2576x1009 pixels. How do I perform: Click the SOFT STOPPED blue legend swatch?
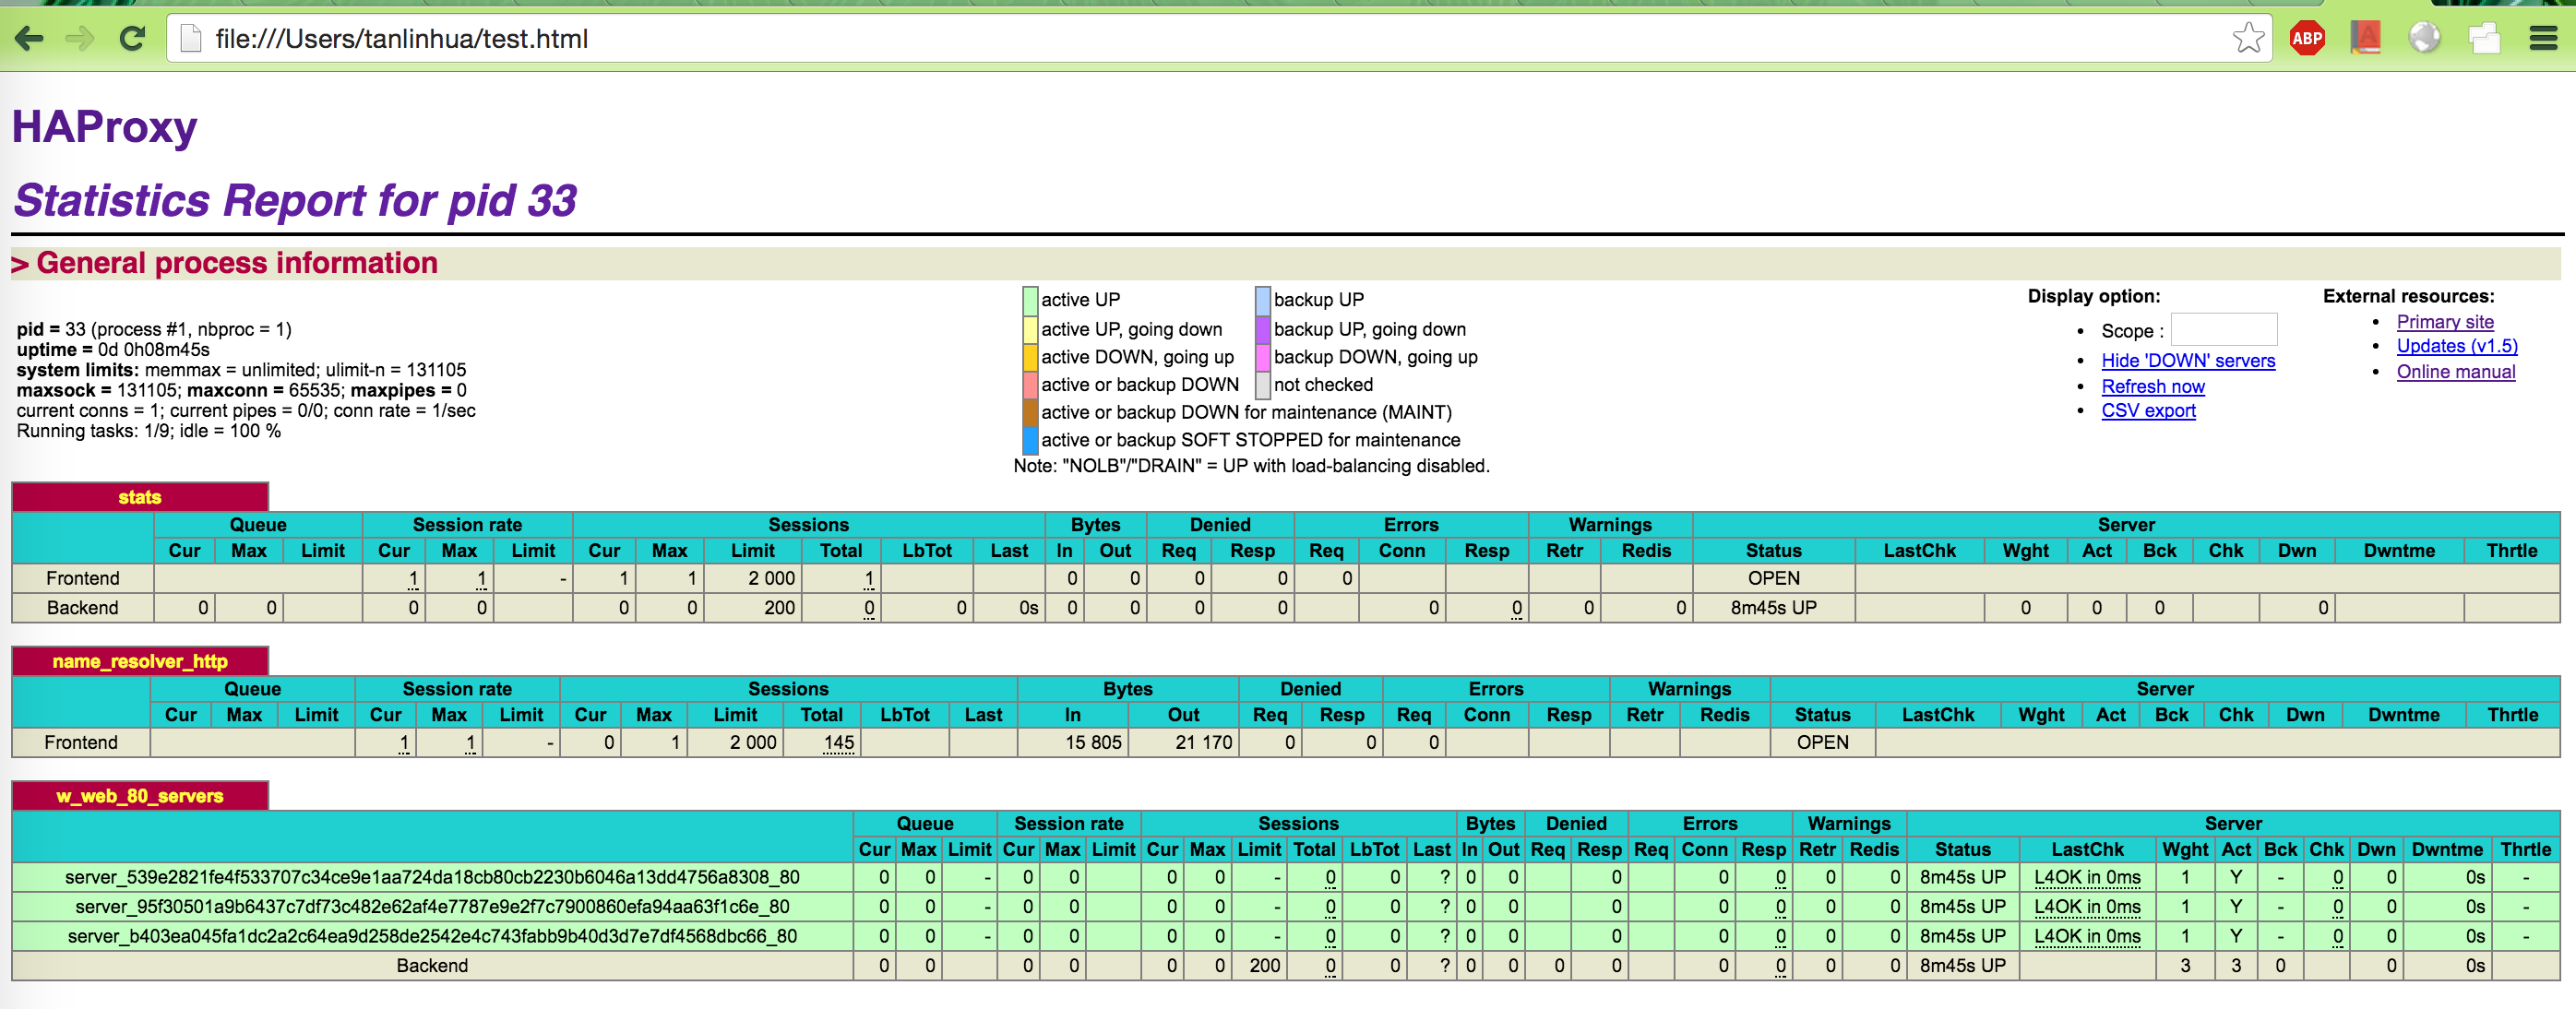pos(1030,440)
